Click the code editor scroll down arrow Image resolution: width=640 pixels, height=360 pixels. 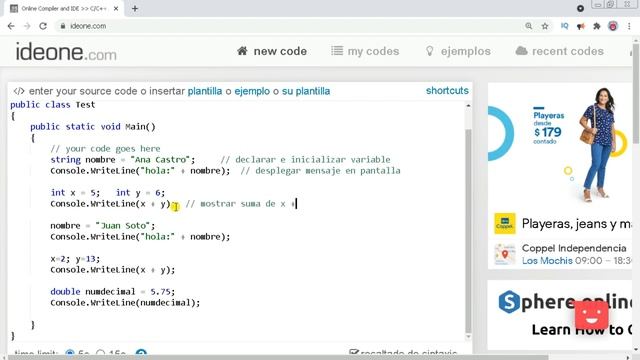[x=468, y=337]
